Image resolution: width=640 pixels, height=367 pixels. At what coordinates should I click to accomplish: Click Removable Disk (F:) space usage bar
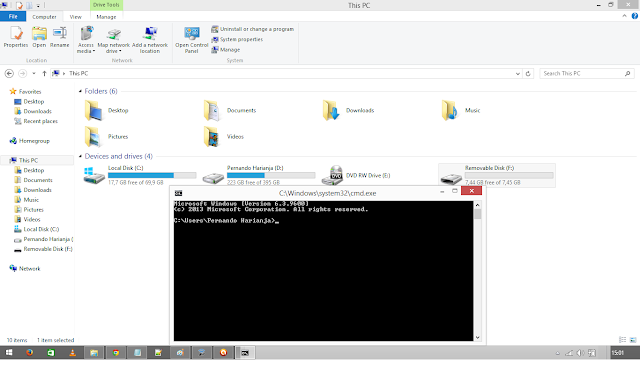coord(509,175)
